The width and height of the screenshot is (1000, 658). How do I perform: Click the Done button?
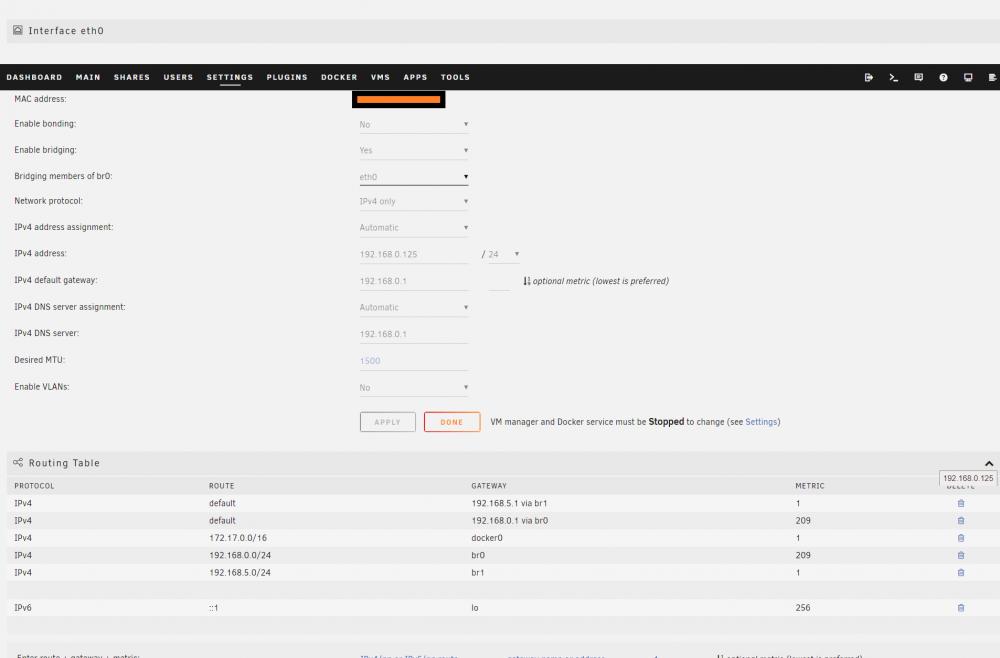pyautogui.click(x=452, y=422)
